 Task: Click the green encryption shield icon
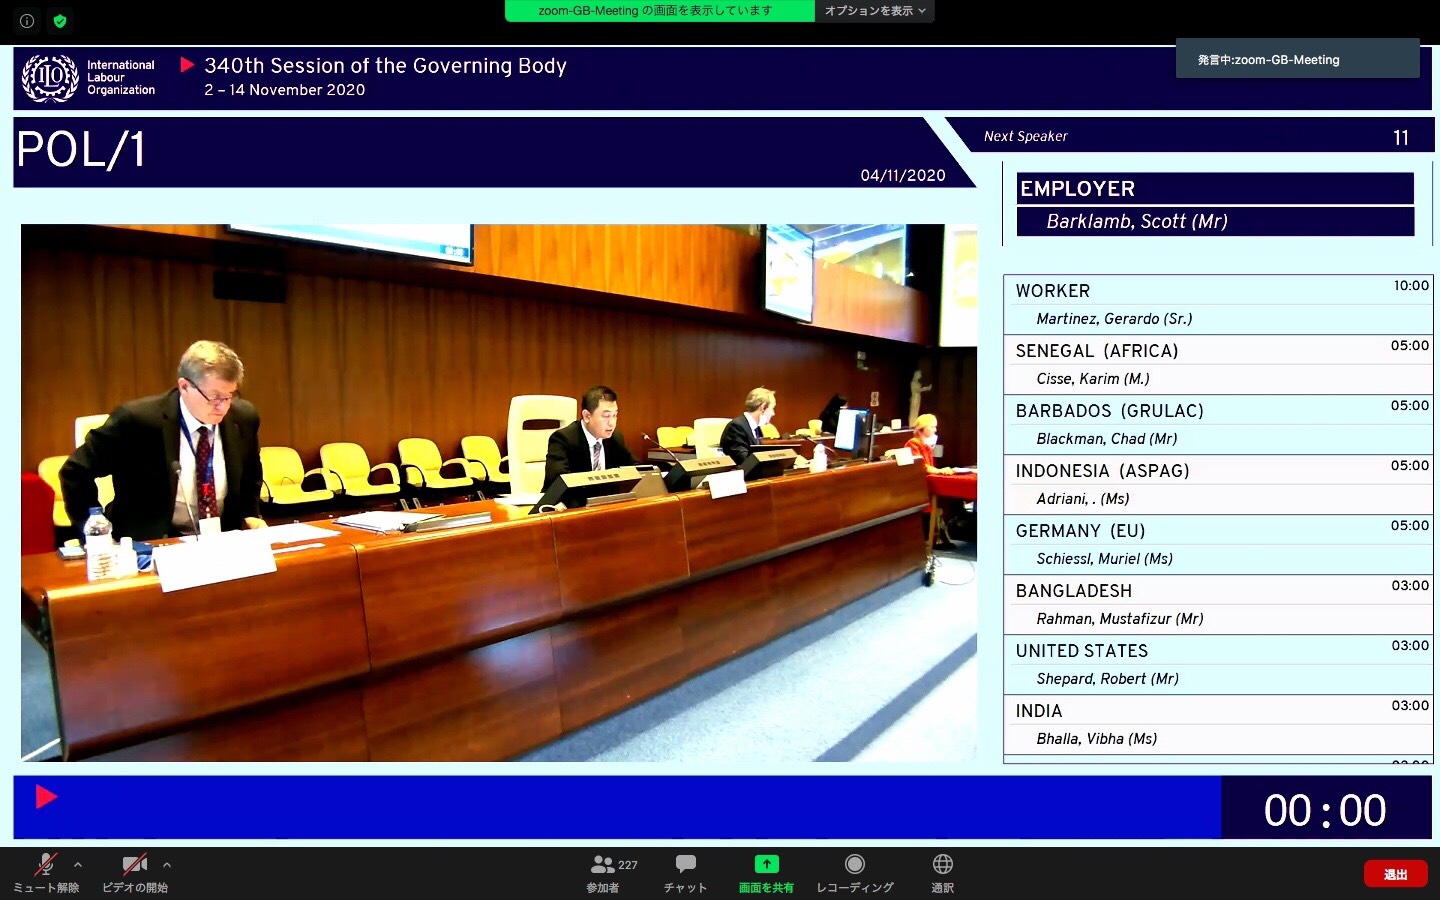tap(60, 20)
